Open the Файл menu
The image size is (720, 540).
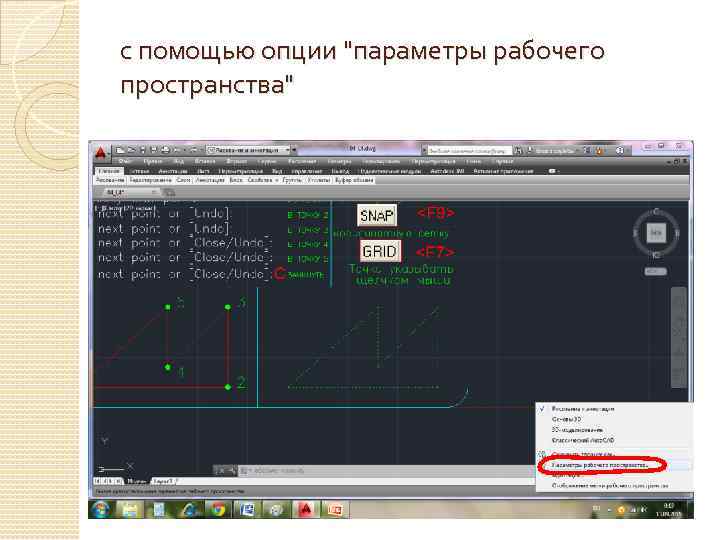(x=125, y=162)
